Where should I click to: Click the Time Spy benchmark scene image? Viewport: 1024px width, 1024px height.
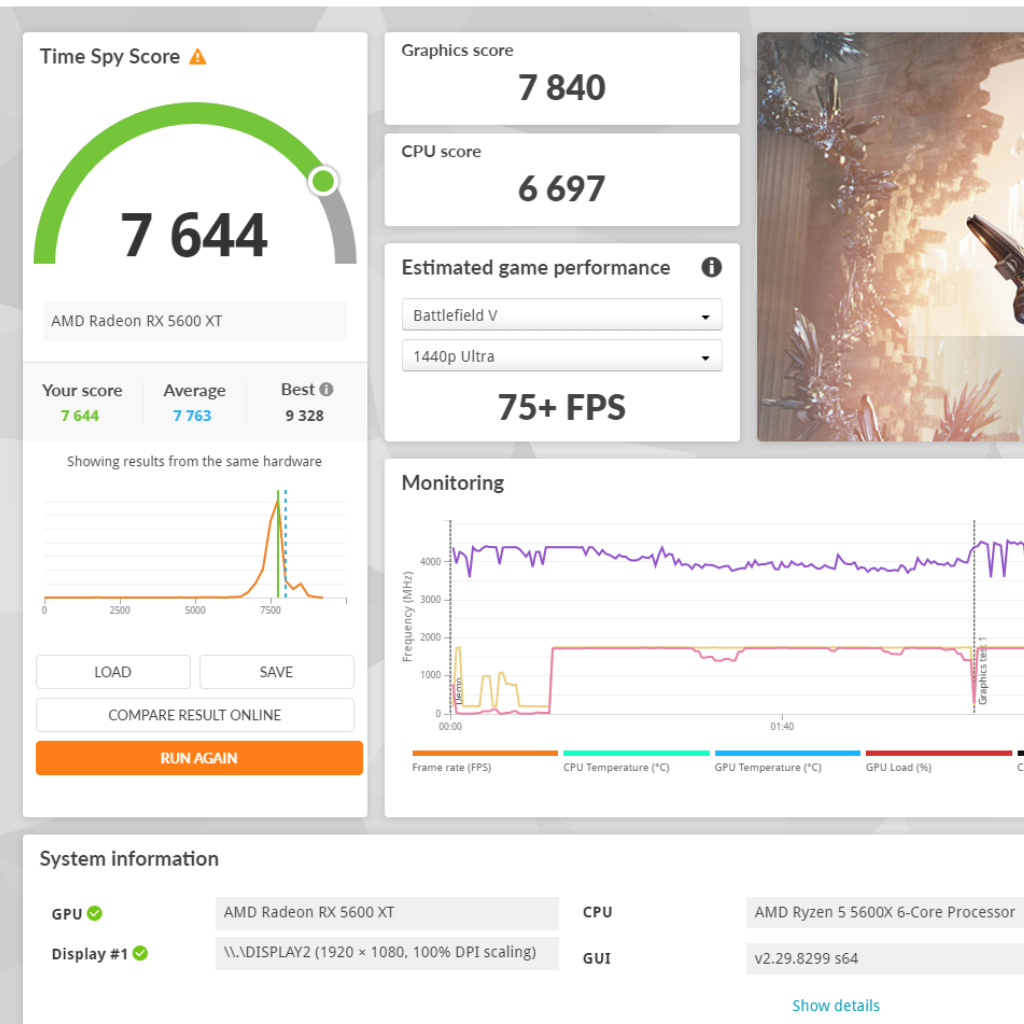coord(890,237)
